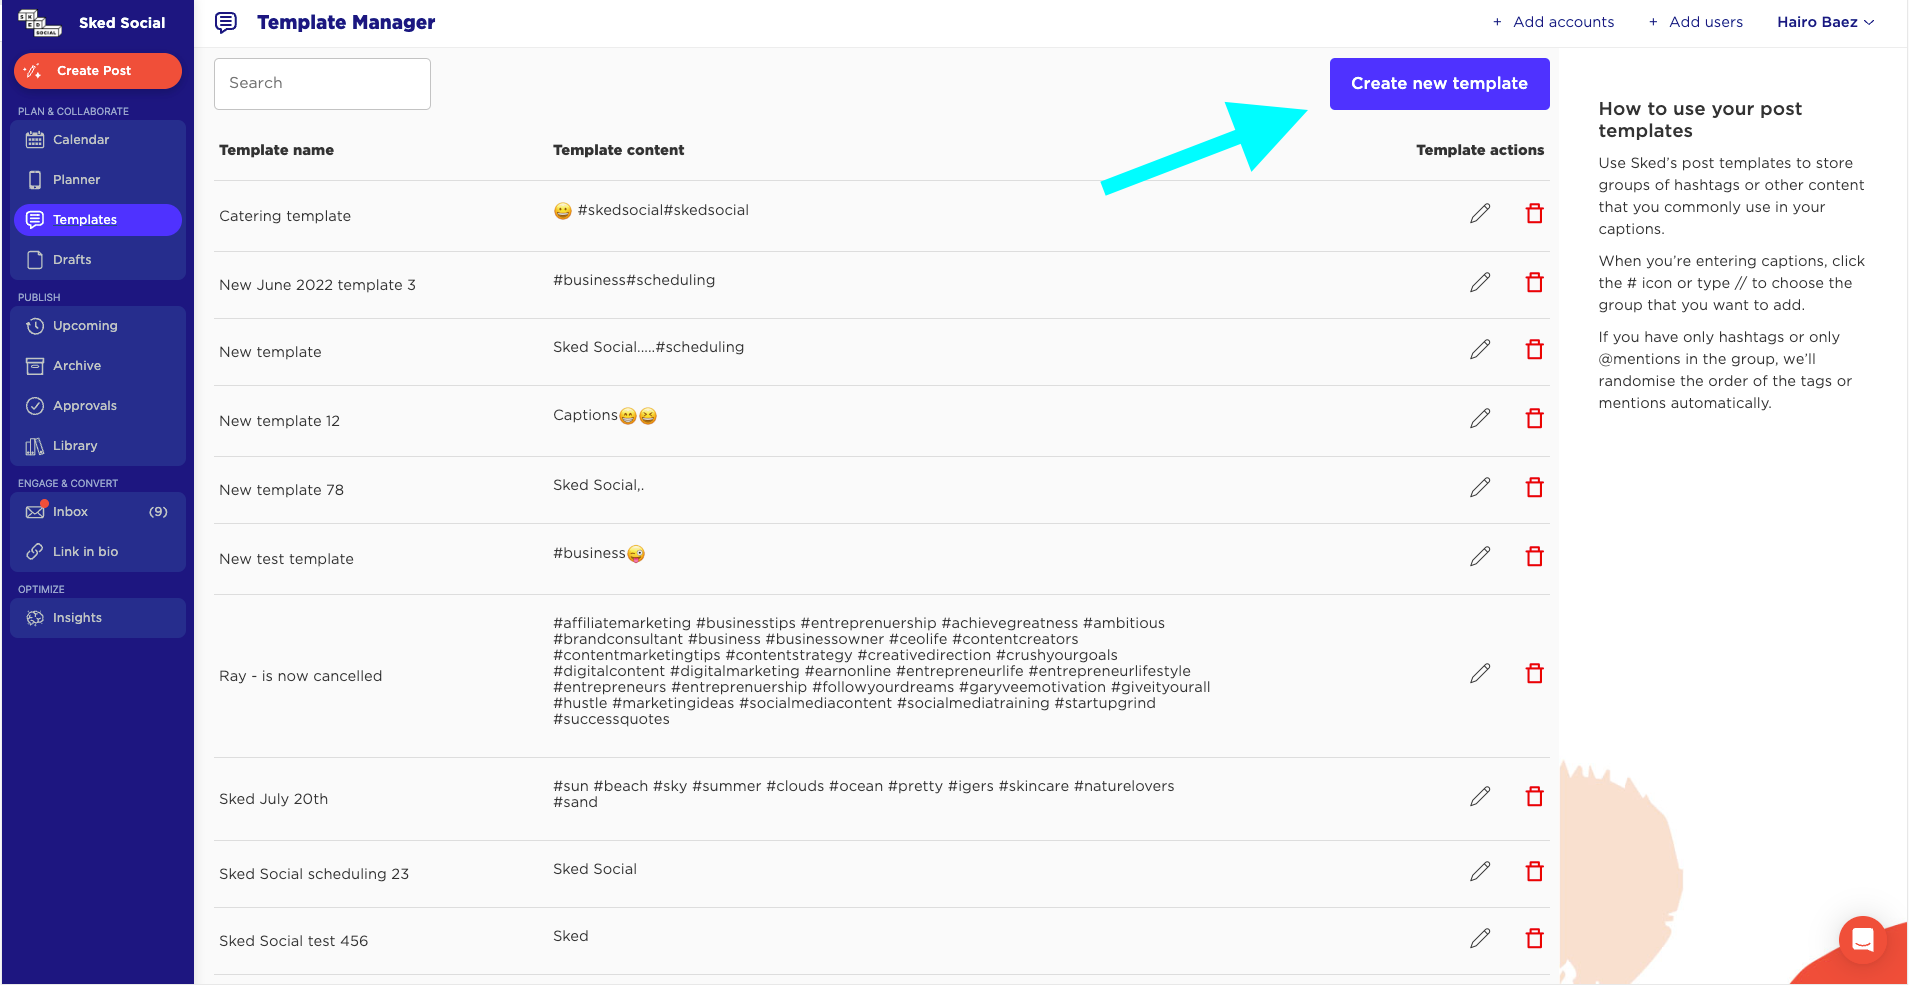Open Link in bio

tap(98, 552)
